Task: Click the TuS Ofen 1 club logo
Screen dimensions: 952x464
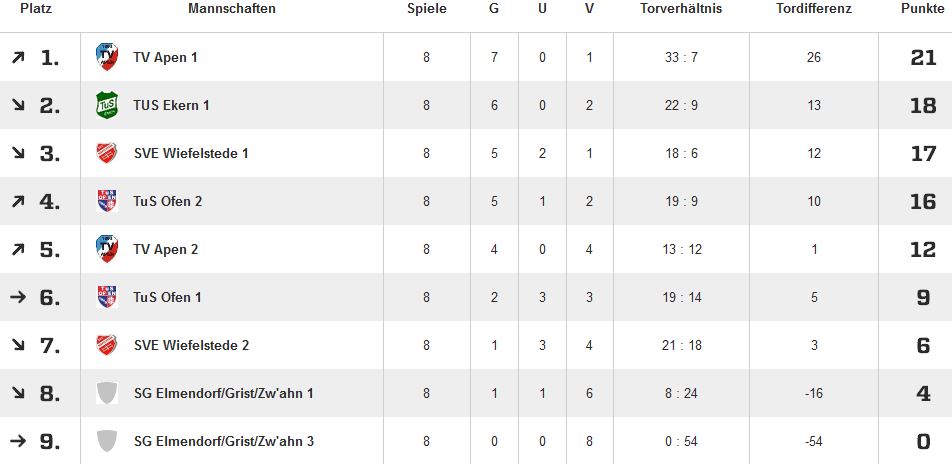Action: pyautogui.click(x=107, y=297)
